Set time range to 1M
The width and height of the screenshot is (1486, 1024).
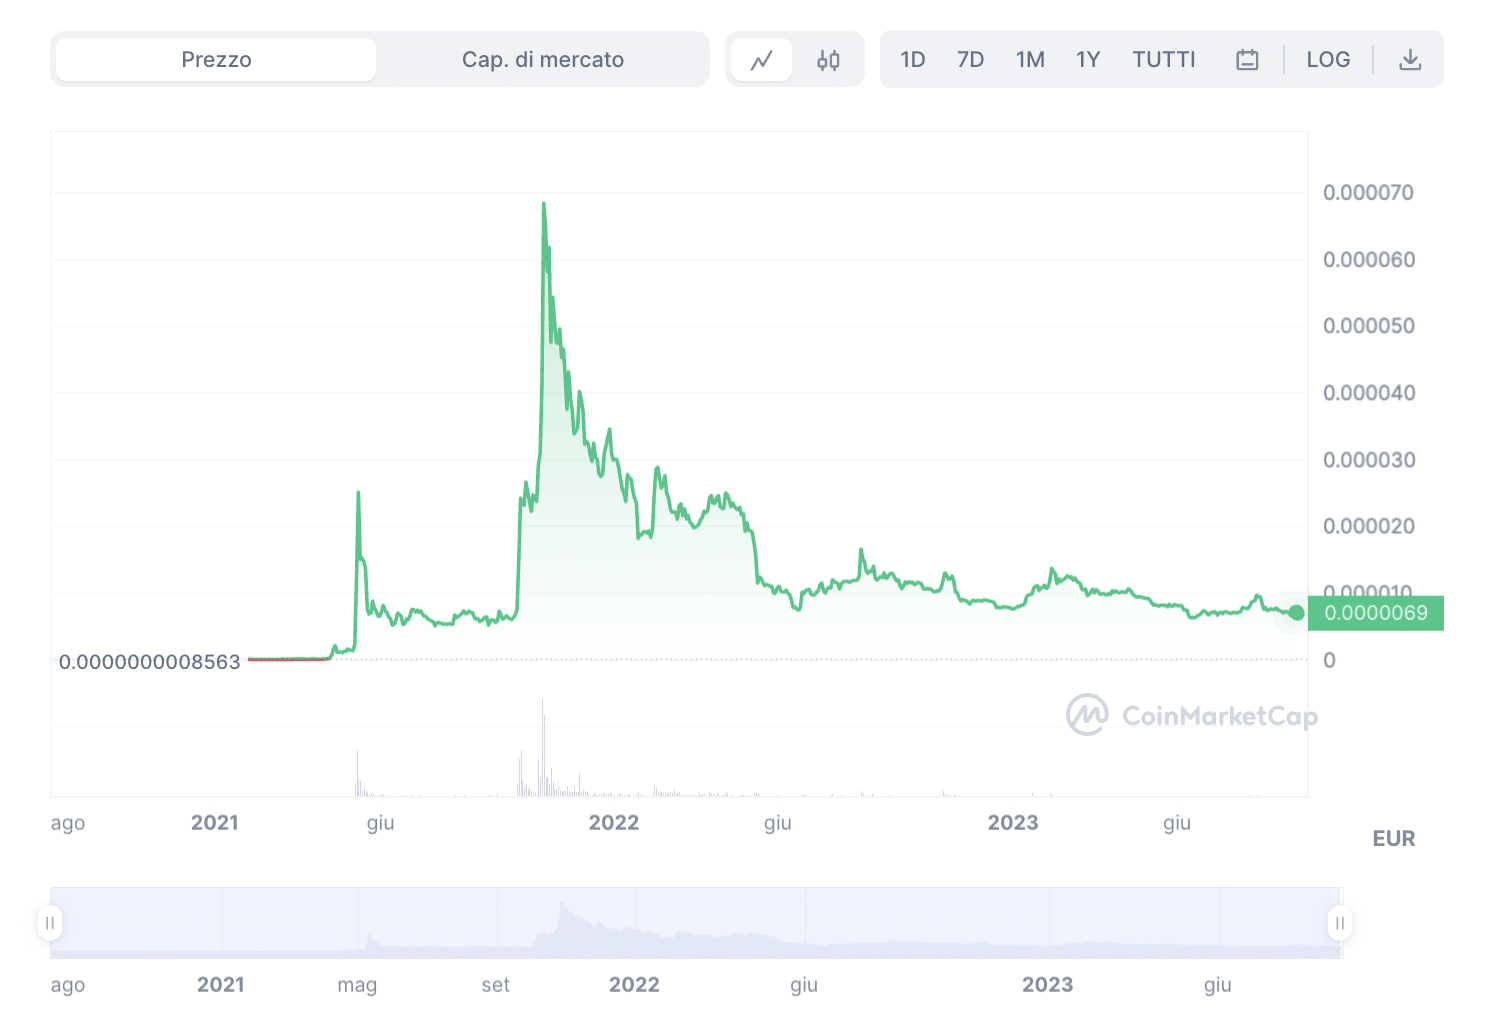point(1030,60)
